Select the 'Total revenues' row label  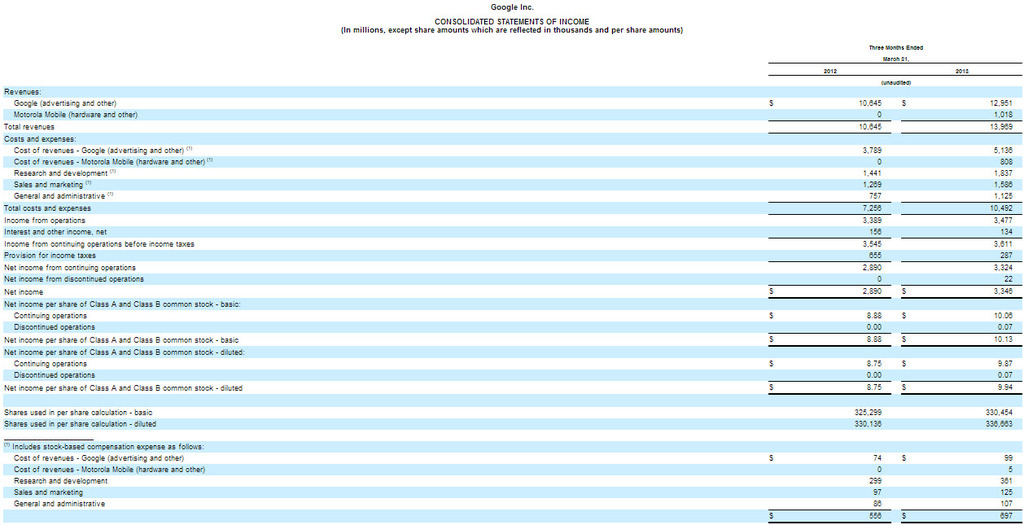pyautogui.click(x=29, y=127)
